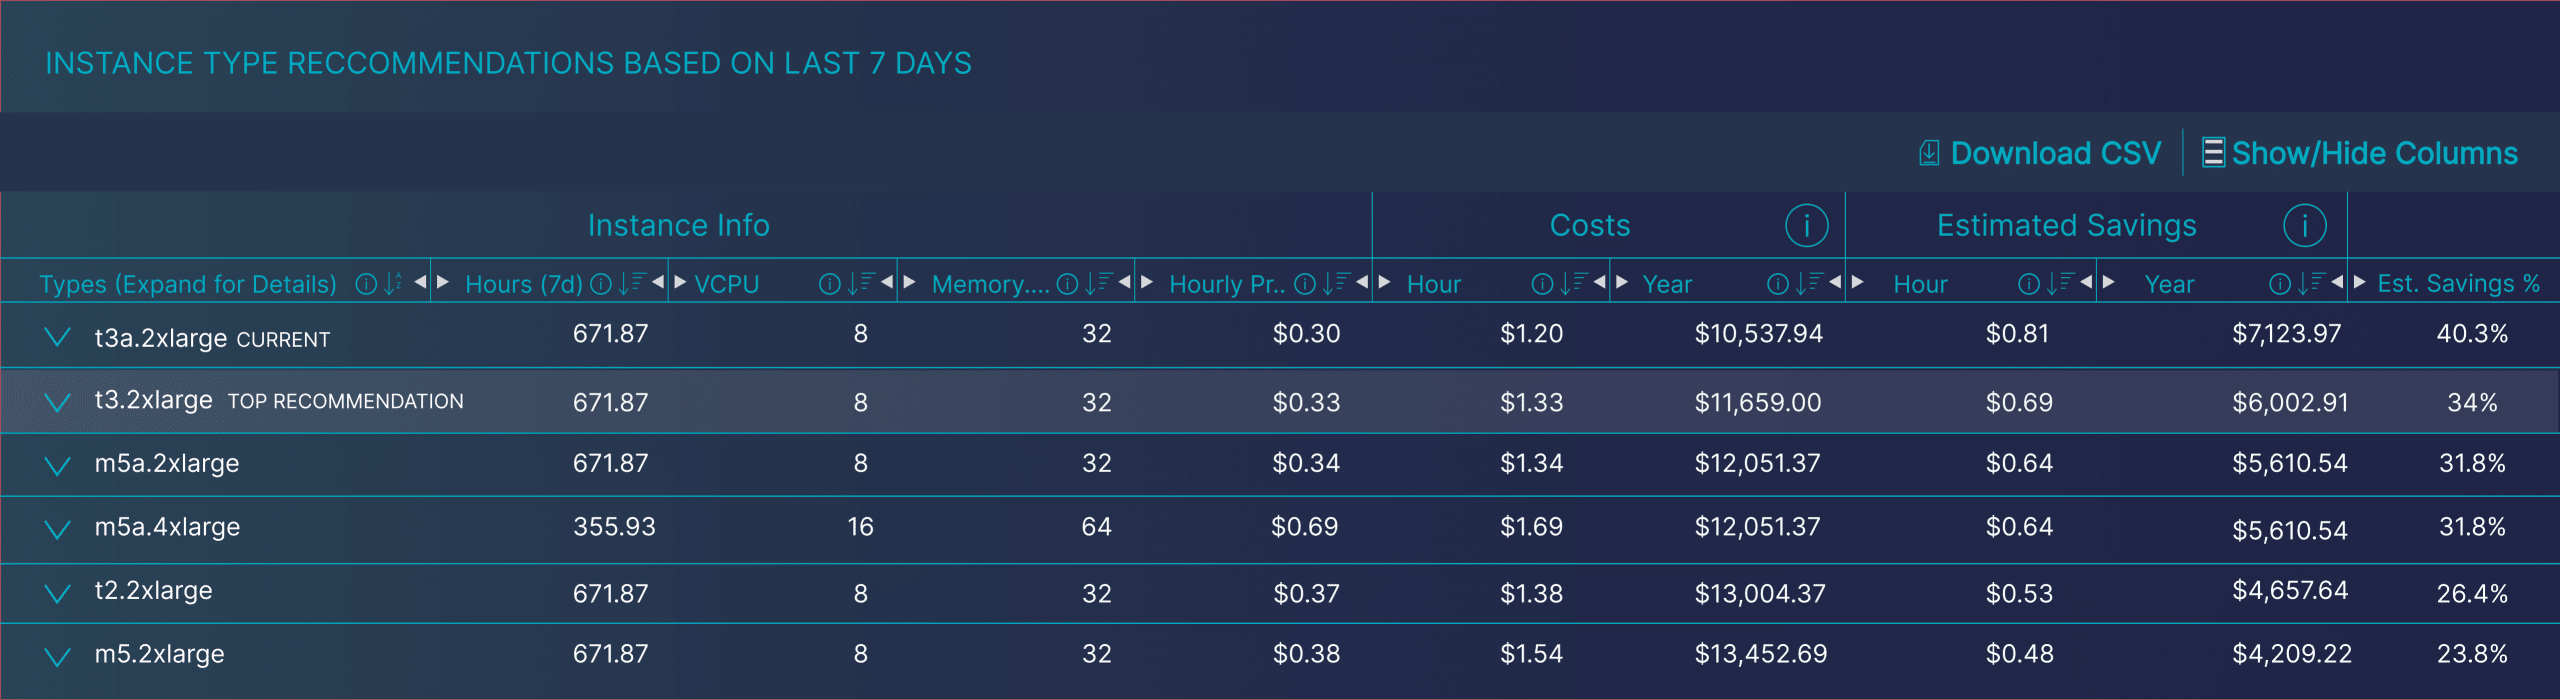The width and height of the screenshot is (2560, 700).
Task: Expand the m5.2xlarge row details
Action: point(58,657)
